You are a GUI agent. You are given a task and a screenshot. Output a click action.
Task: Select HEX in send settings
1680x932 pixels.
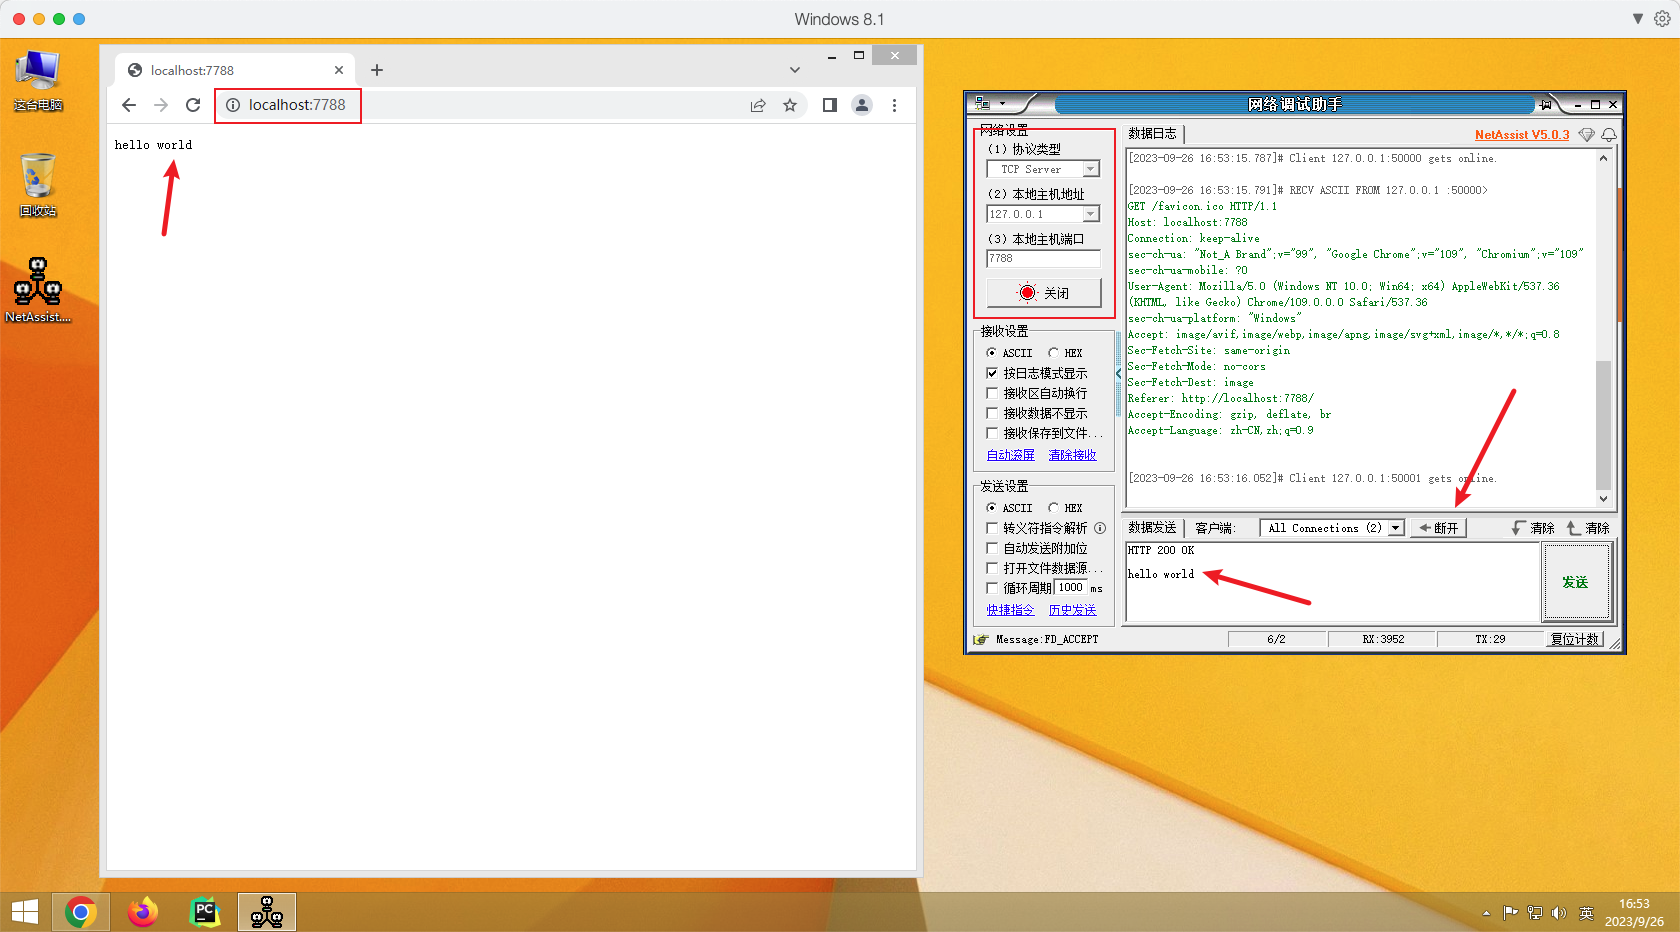click(x=1066, y=508)
